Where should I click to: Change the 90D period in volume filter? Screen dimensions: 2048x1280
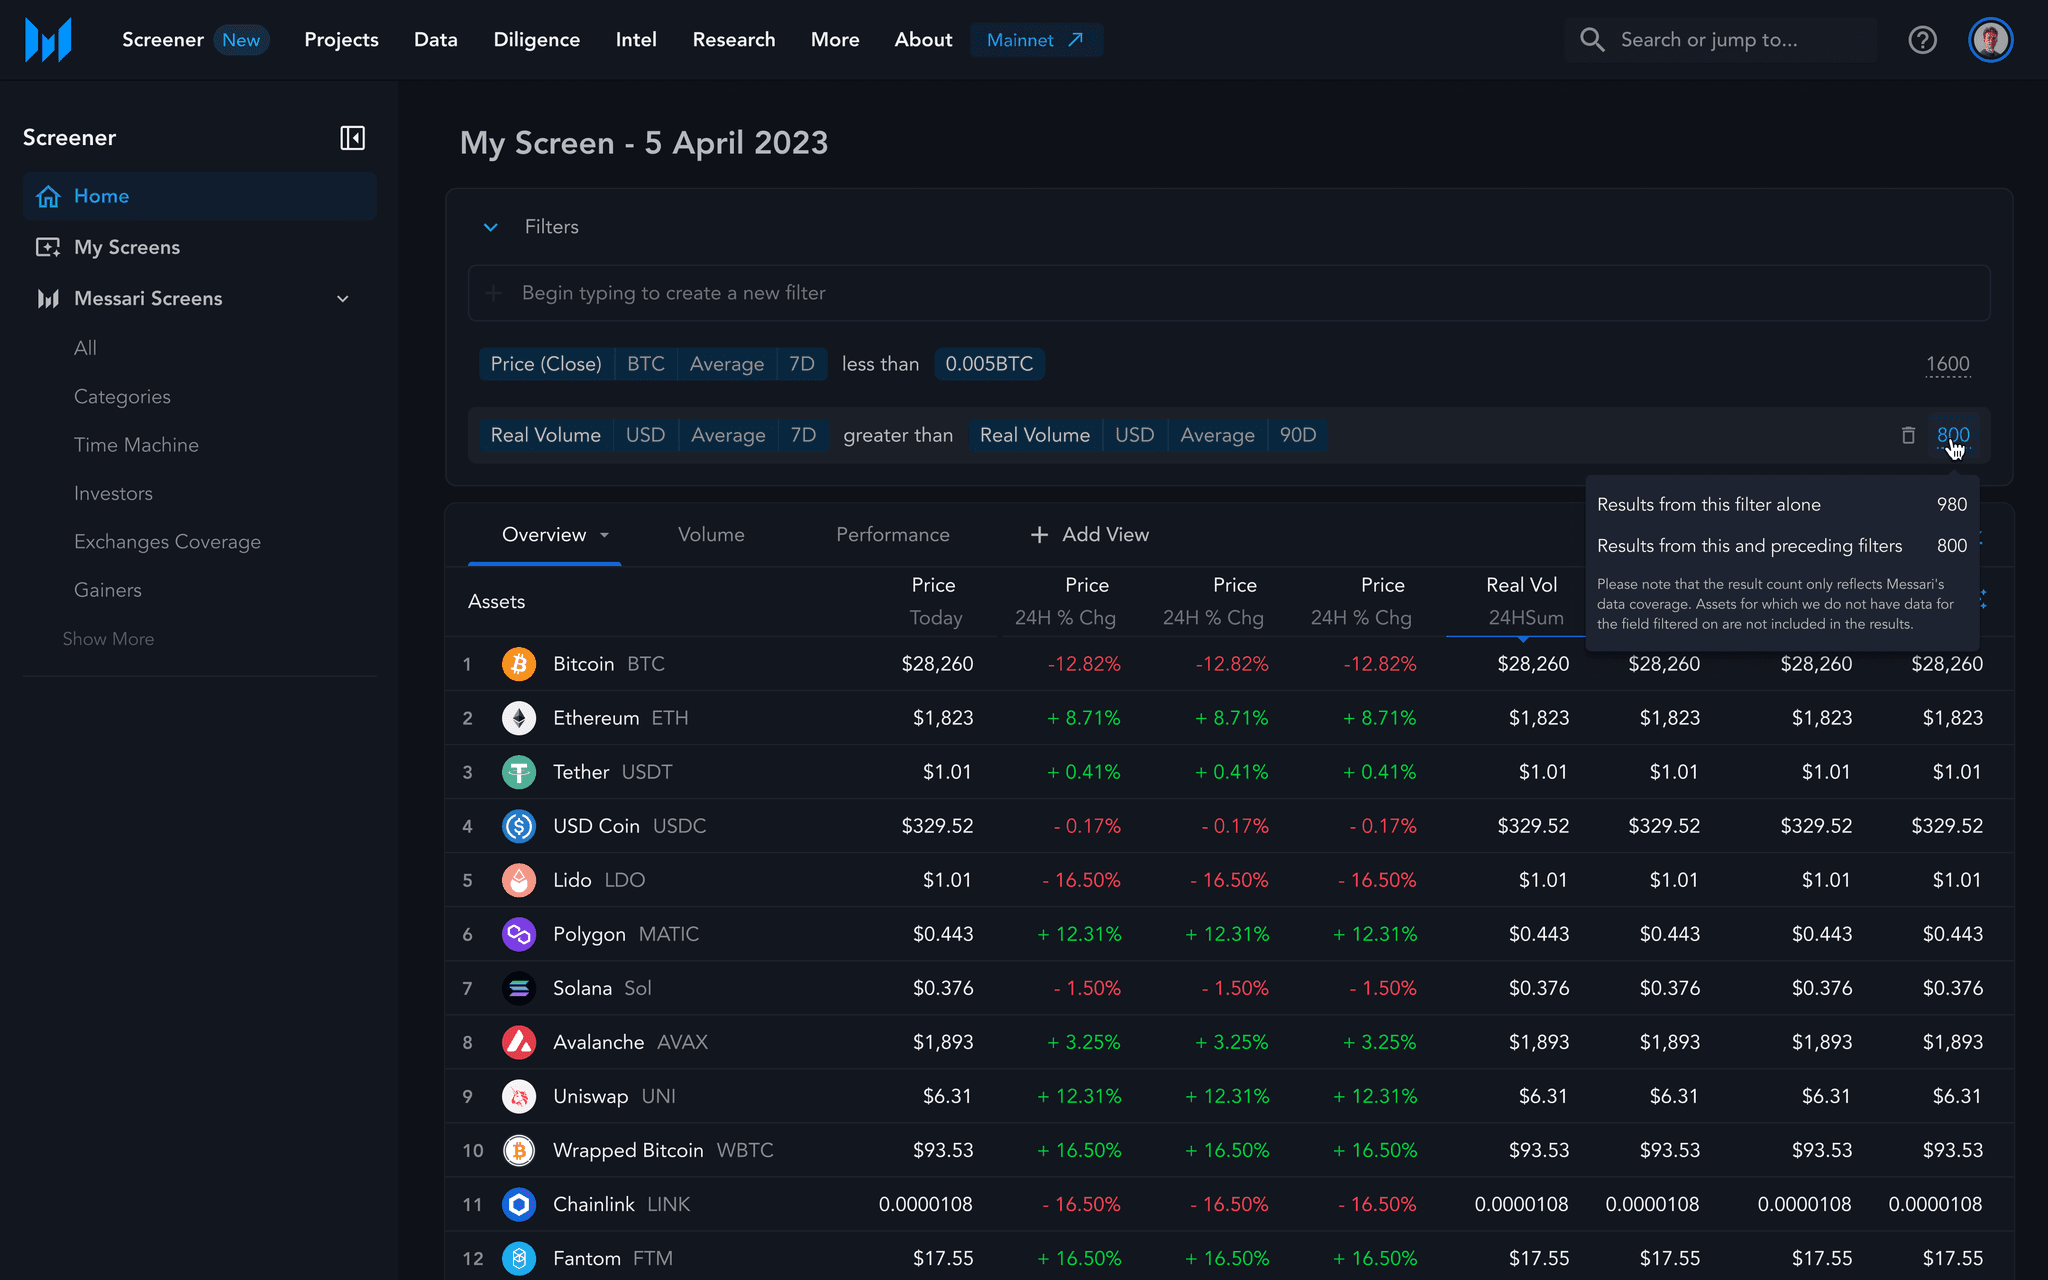[x=1298, y=435]
